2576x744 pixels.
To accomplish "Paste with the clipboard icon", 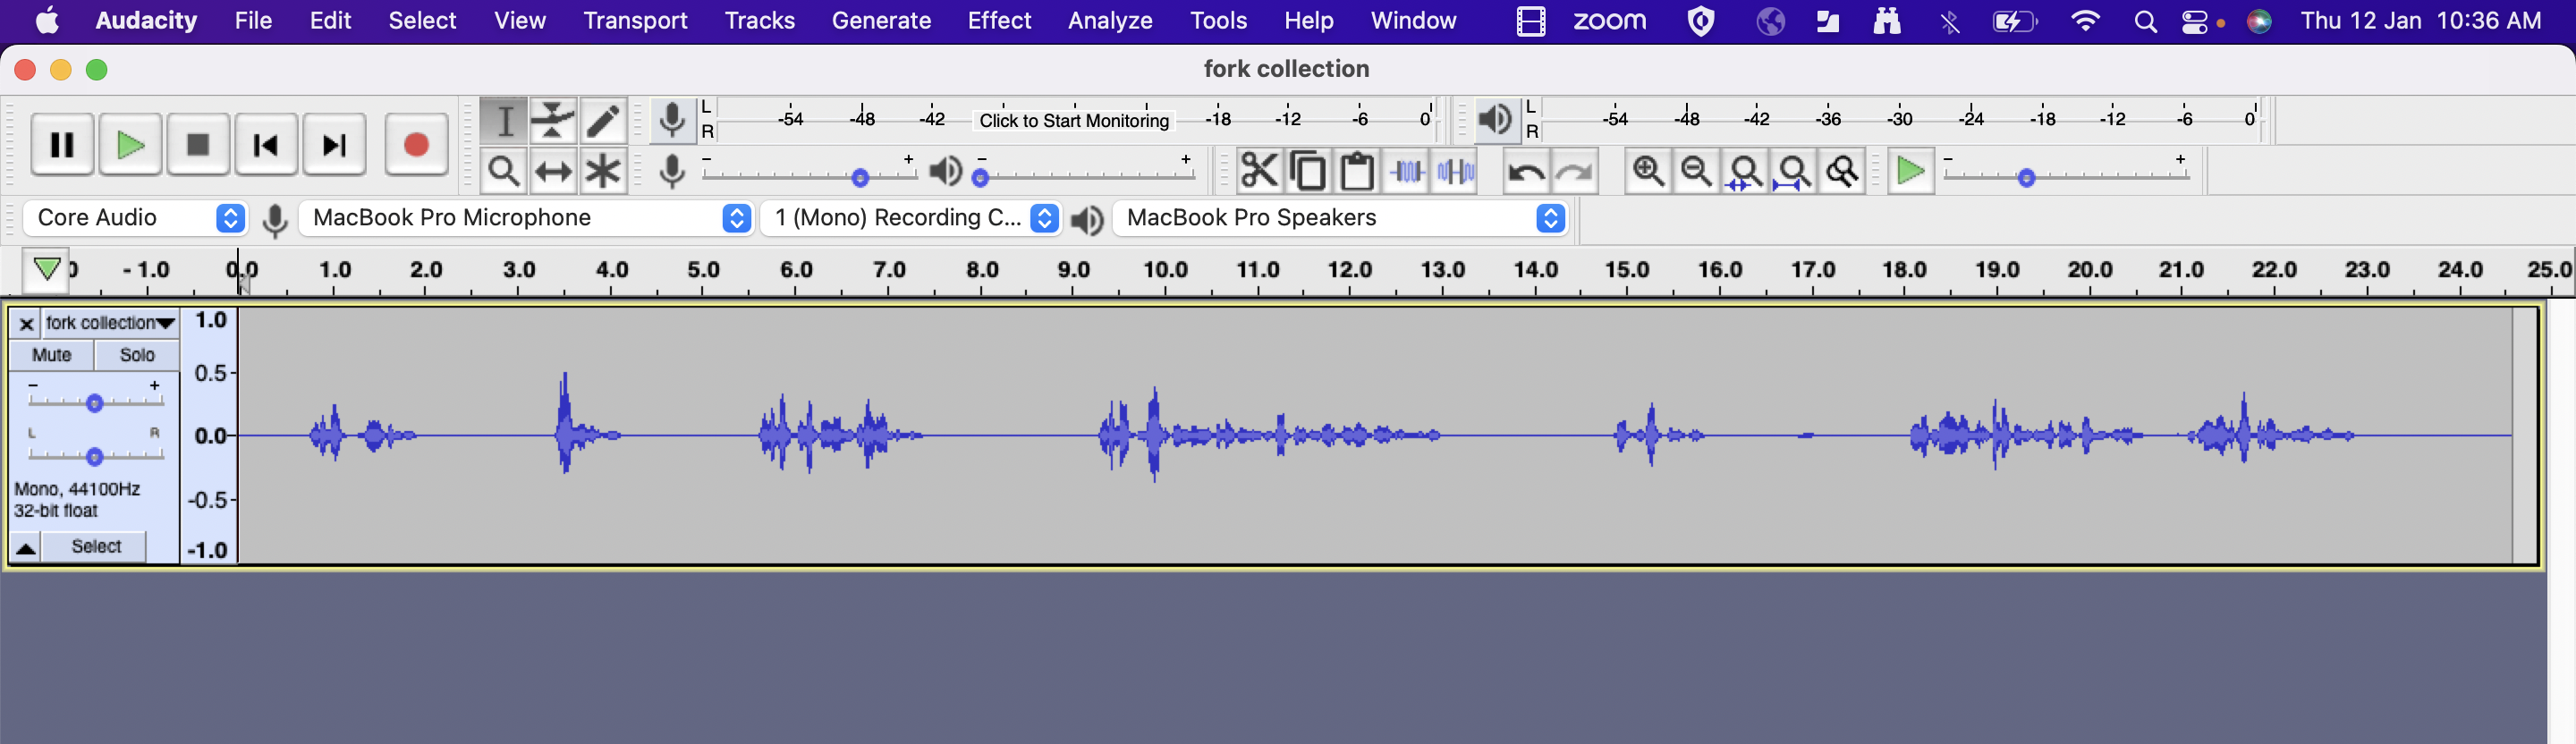I will 1357,171.
